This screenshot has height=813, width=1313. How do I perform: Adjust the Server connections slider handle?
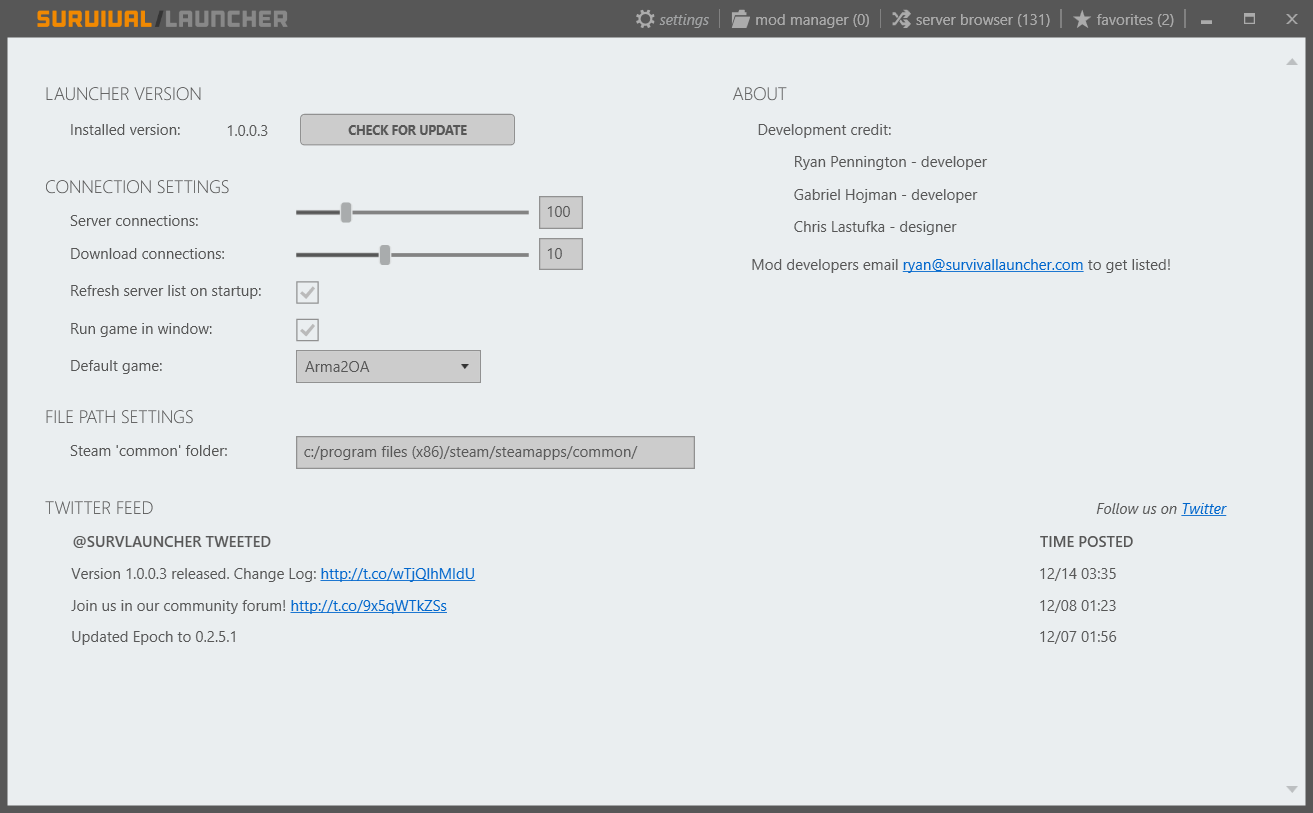[346, 212]
